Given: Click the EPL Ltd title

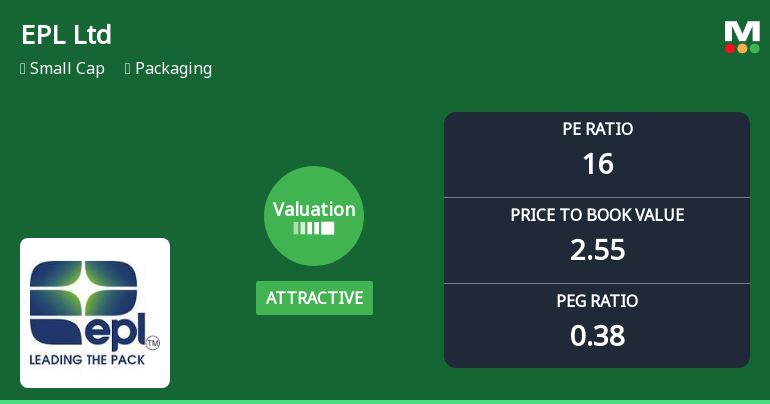Looking at the screenshot, I should point(66,35).
